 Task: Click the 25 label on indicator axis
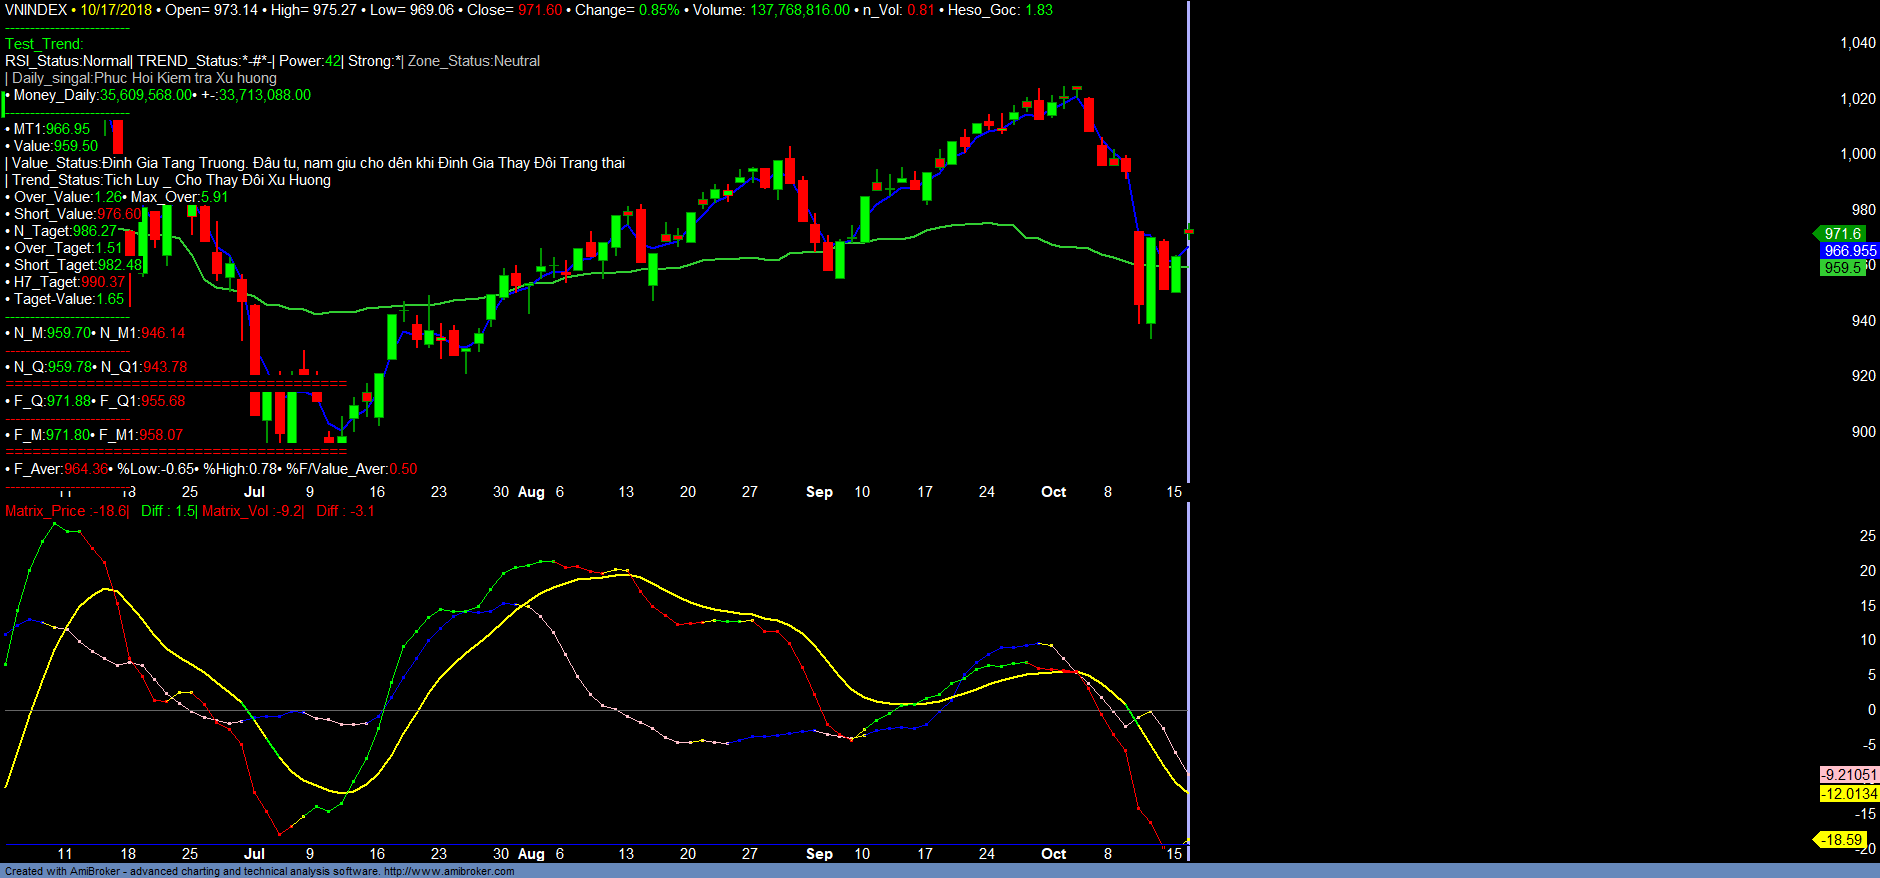[1867, 536]
